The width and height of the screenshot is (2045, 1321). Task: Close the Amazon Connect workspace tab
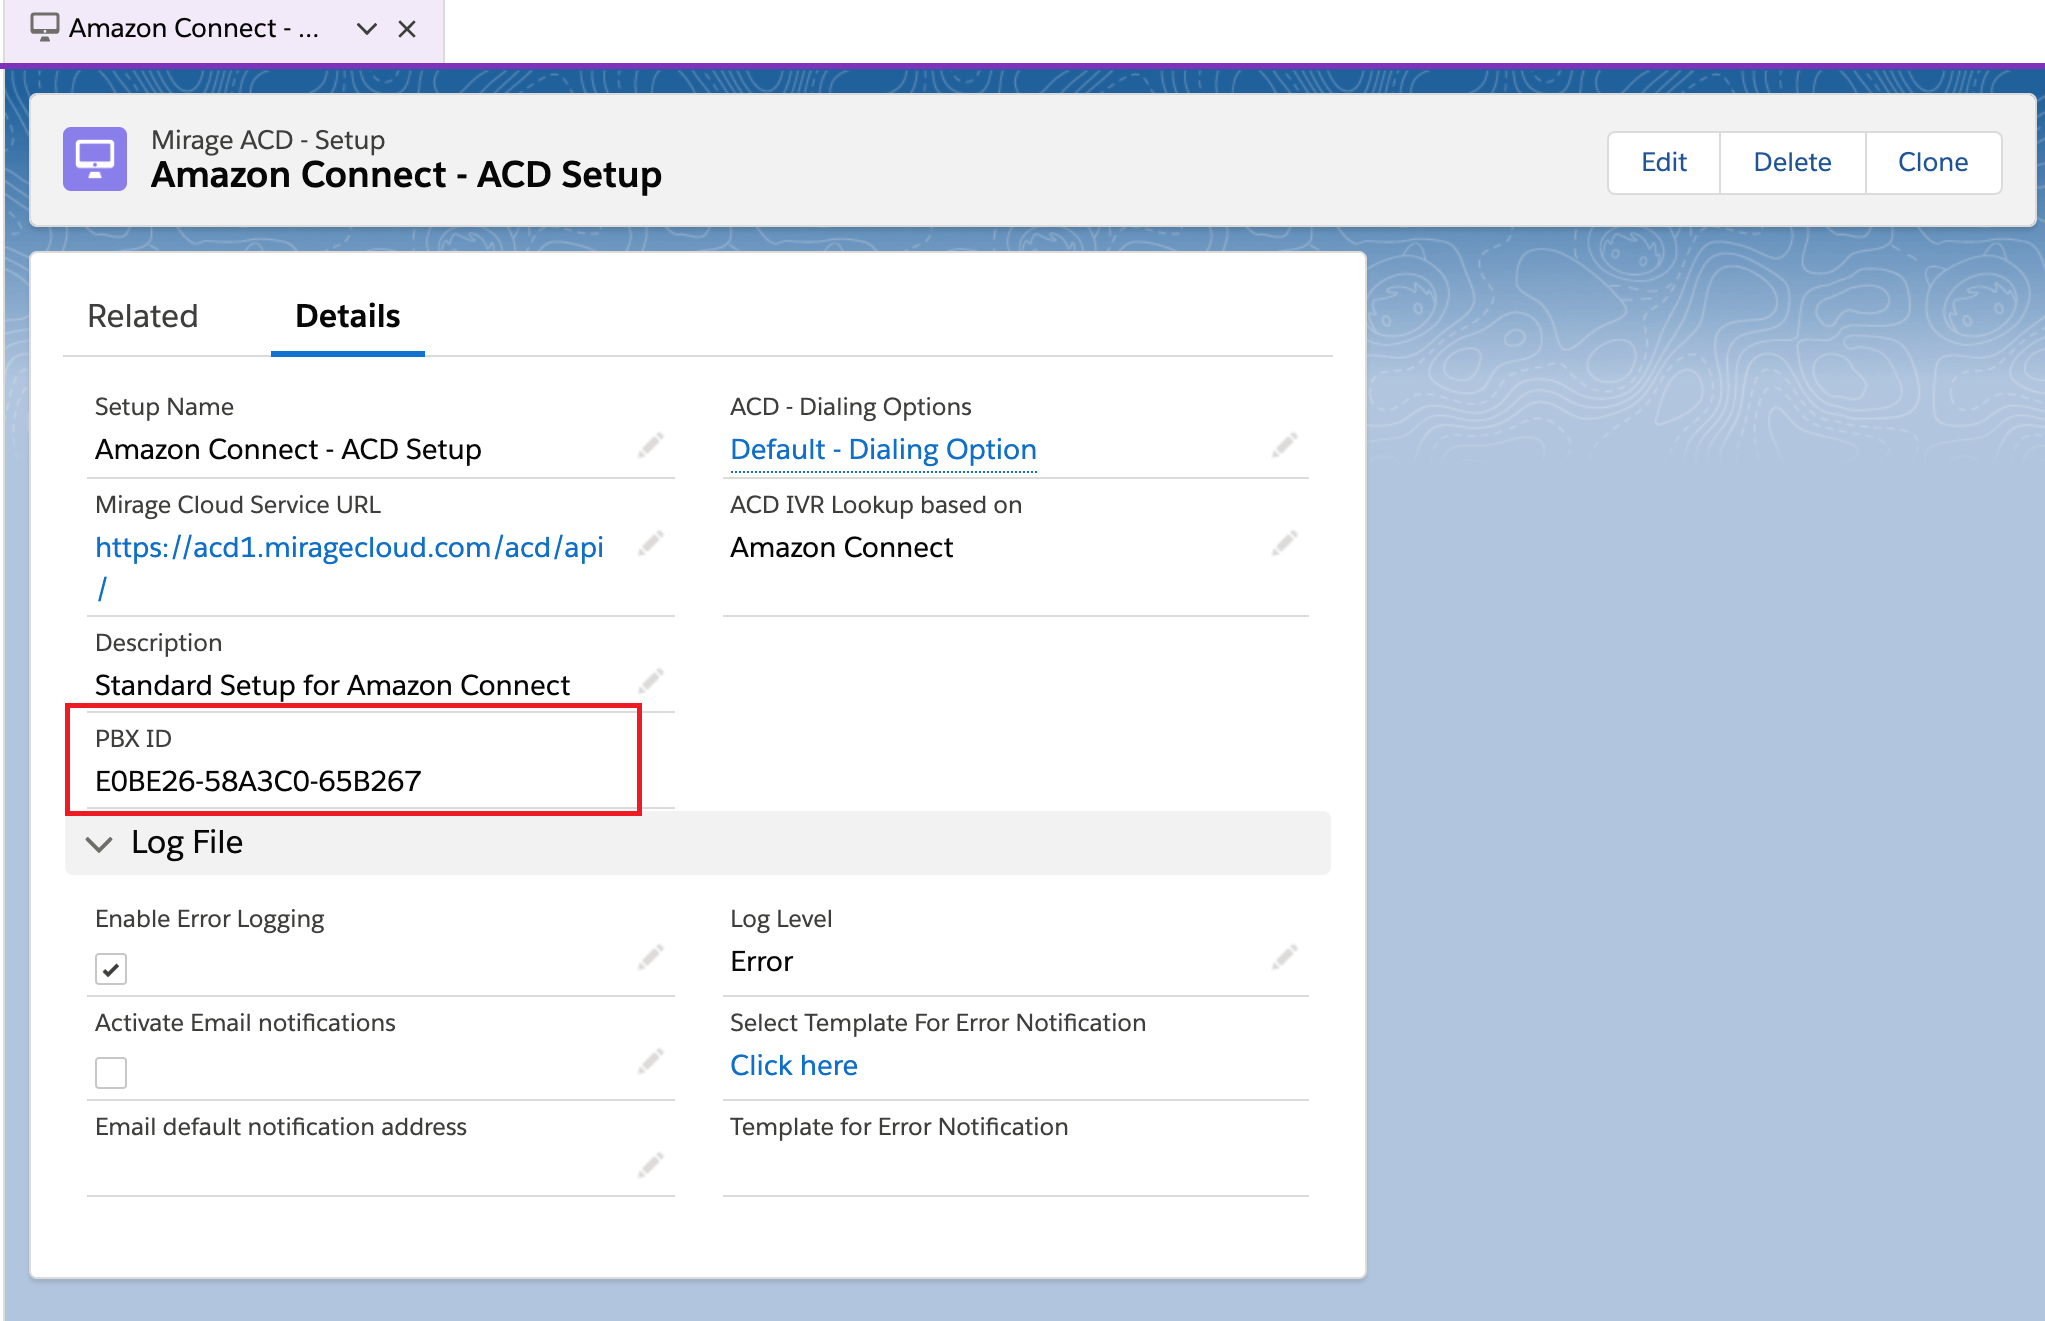click(407, 29)
